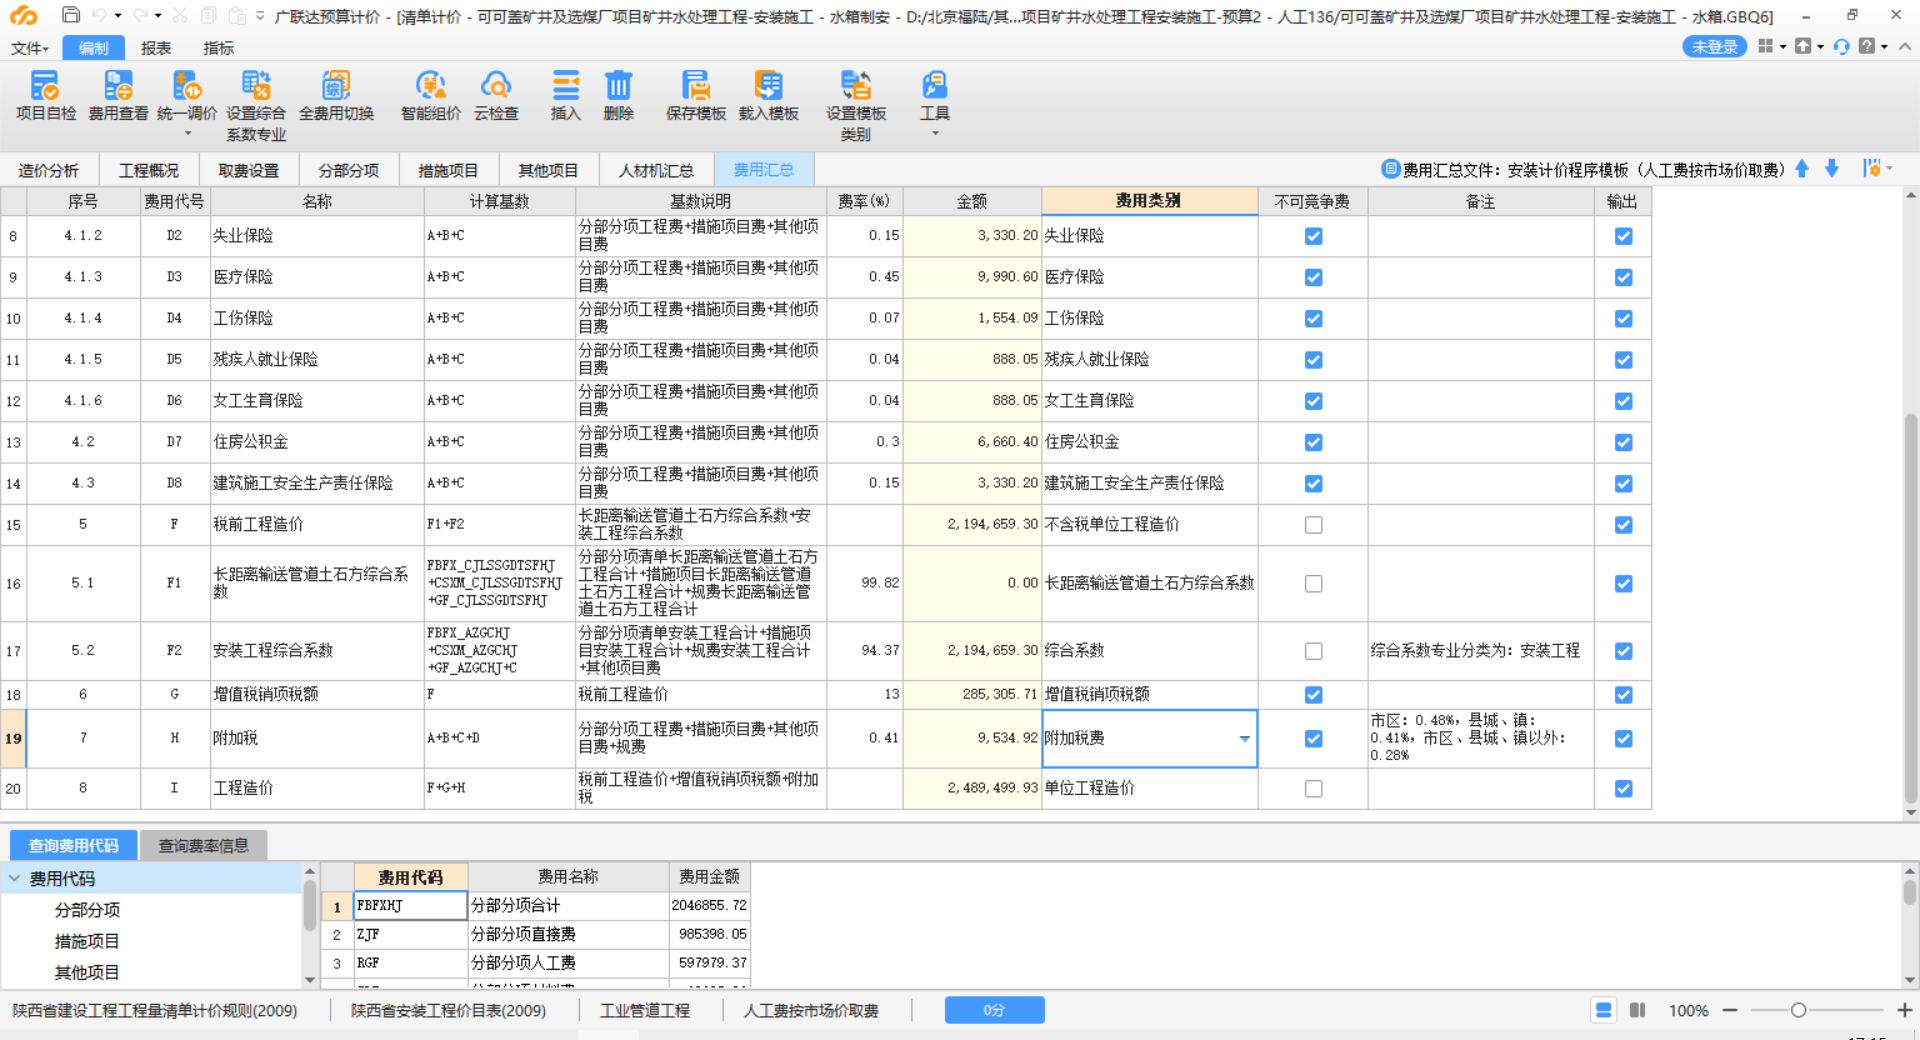Check 不可竞争费 for 安装工程综合系数 row

(1314, 651)
